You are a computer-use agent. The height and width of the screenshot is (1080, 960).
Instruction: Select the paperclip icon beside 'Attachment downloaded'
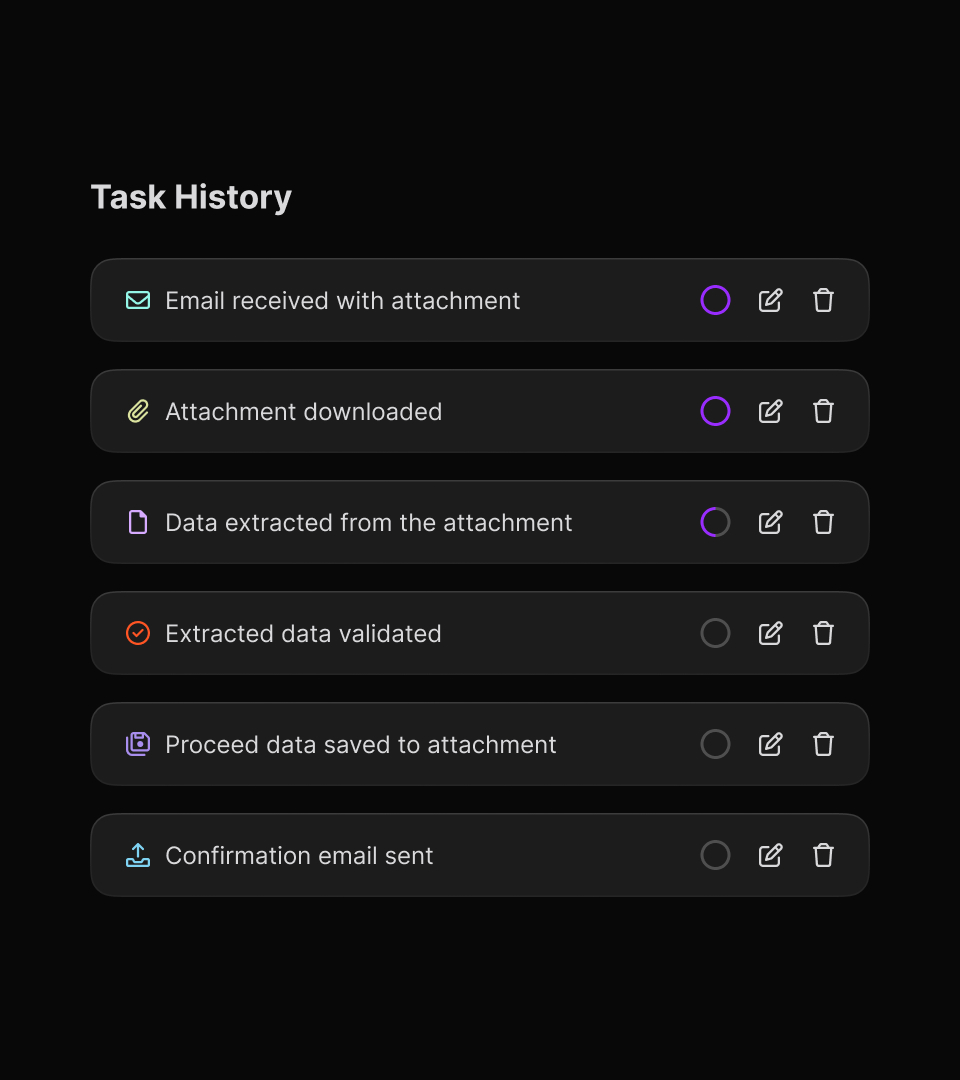(137, 411)
